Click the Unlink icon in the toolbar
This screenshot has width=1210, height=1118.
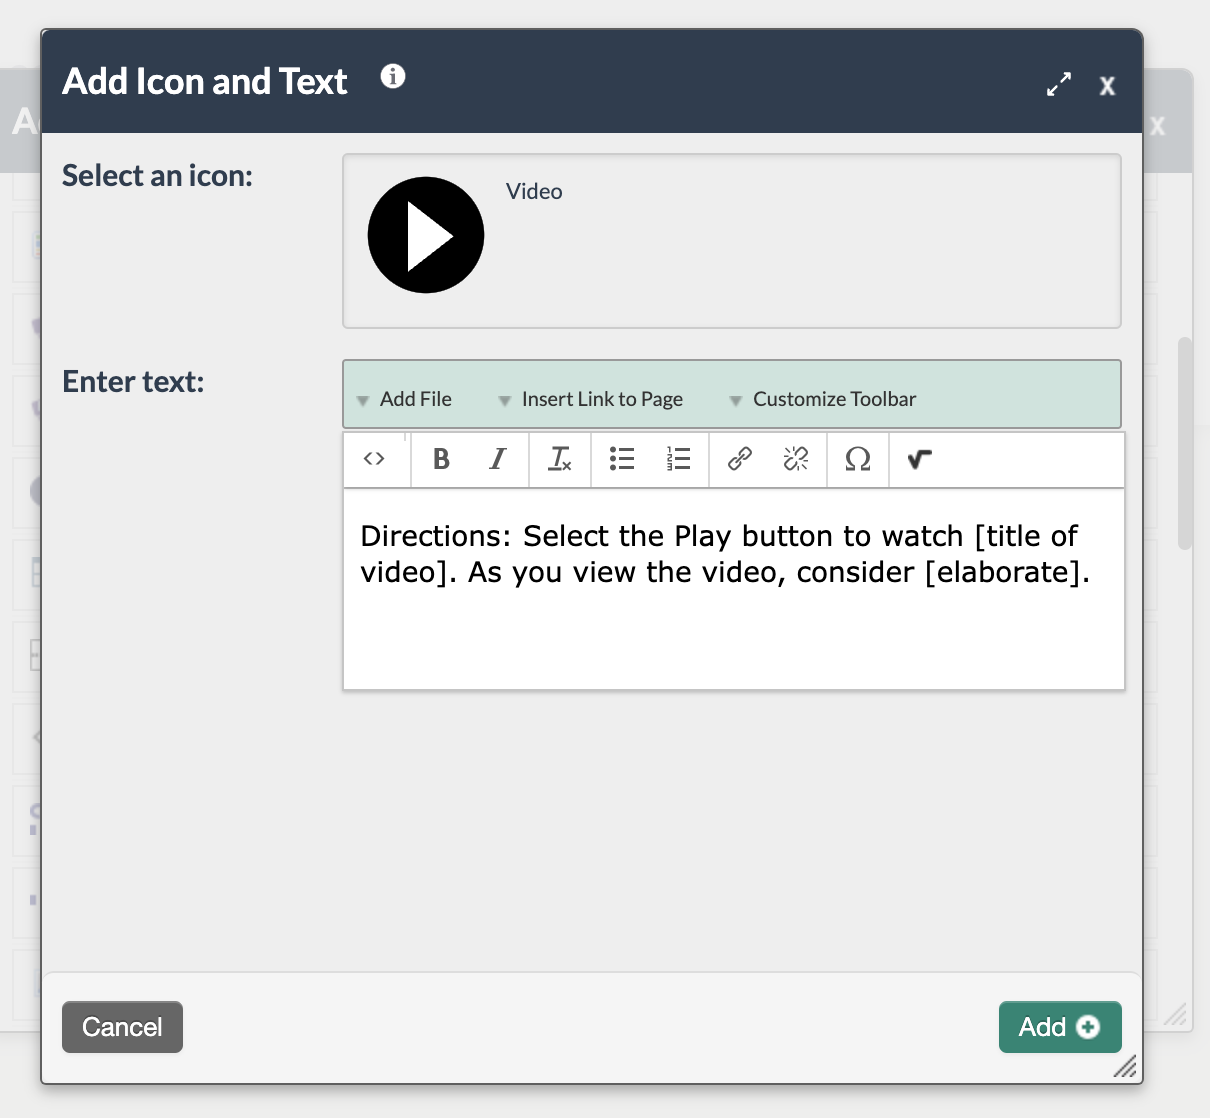[796, 459]
